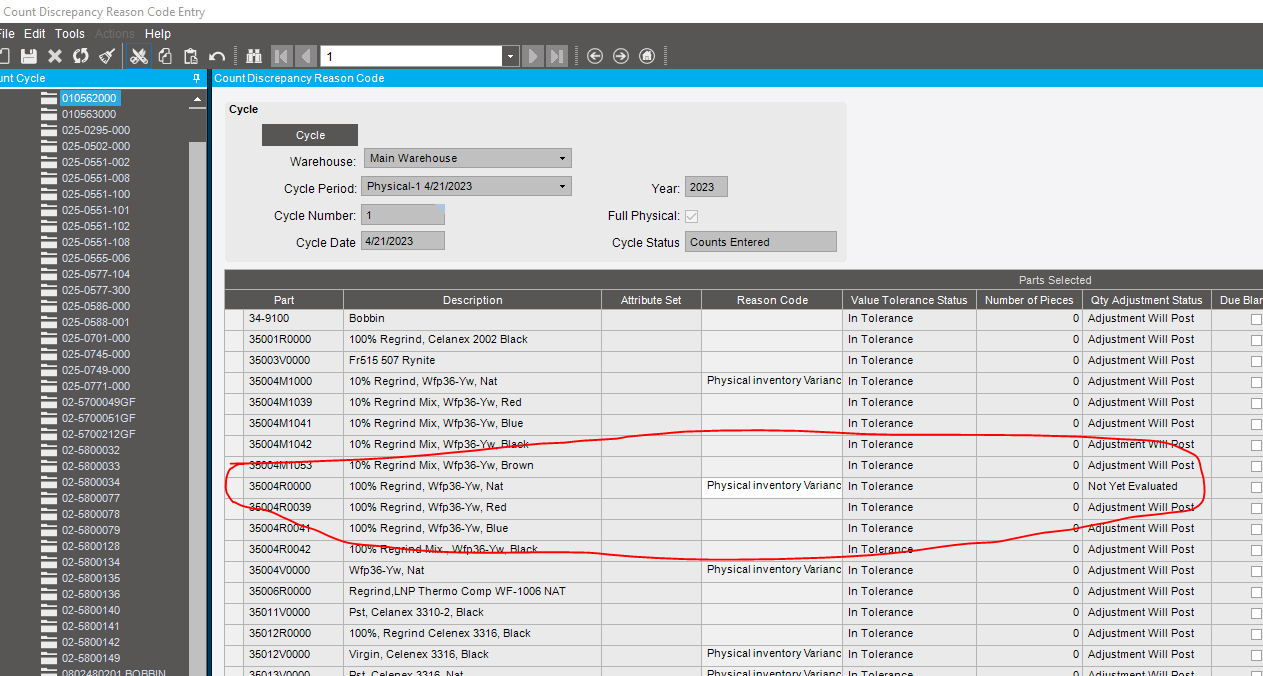Screen dimensions: 1263x676
Task: Click the Reason Code cell for part 35004R0000
Action: coord(772,486)
